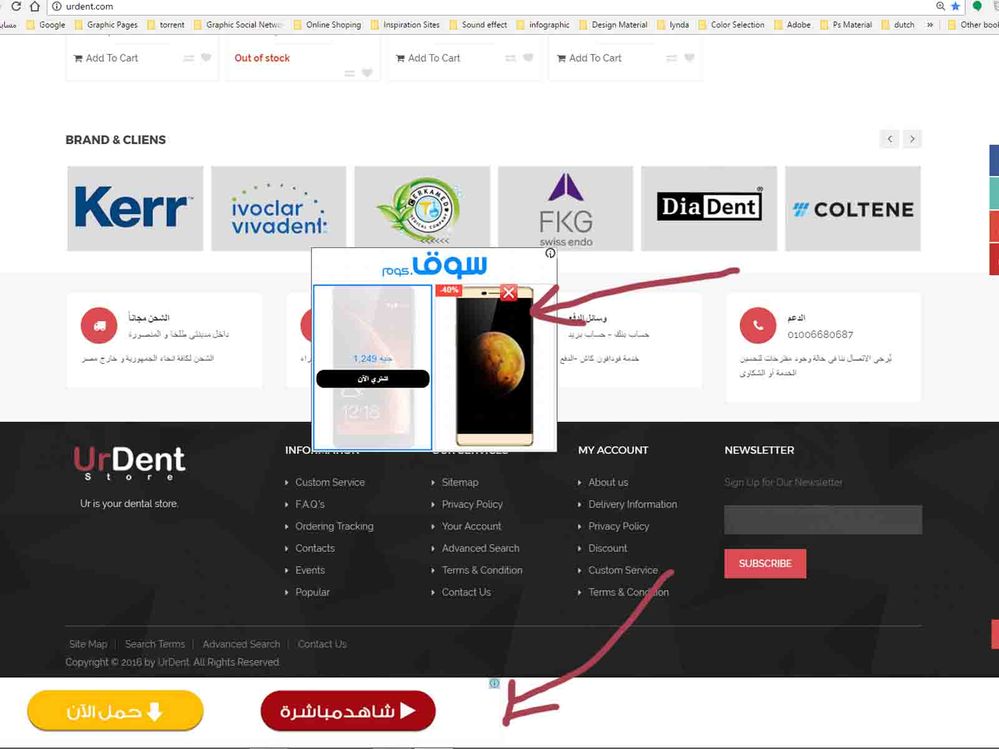Image resolution: width=999 pixels, height=749 pixels.
Task: Add first product to wishlist heart icon
Action: point(206,58)
